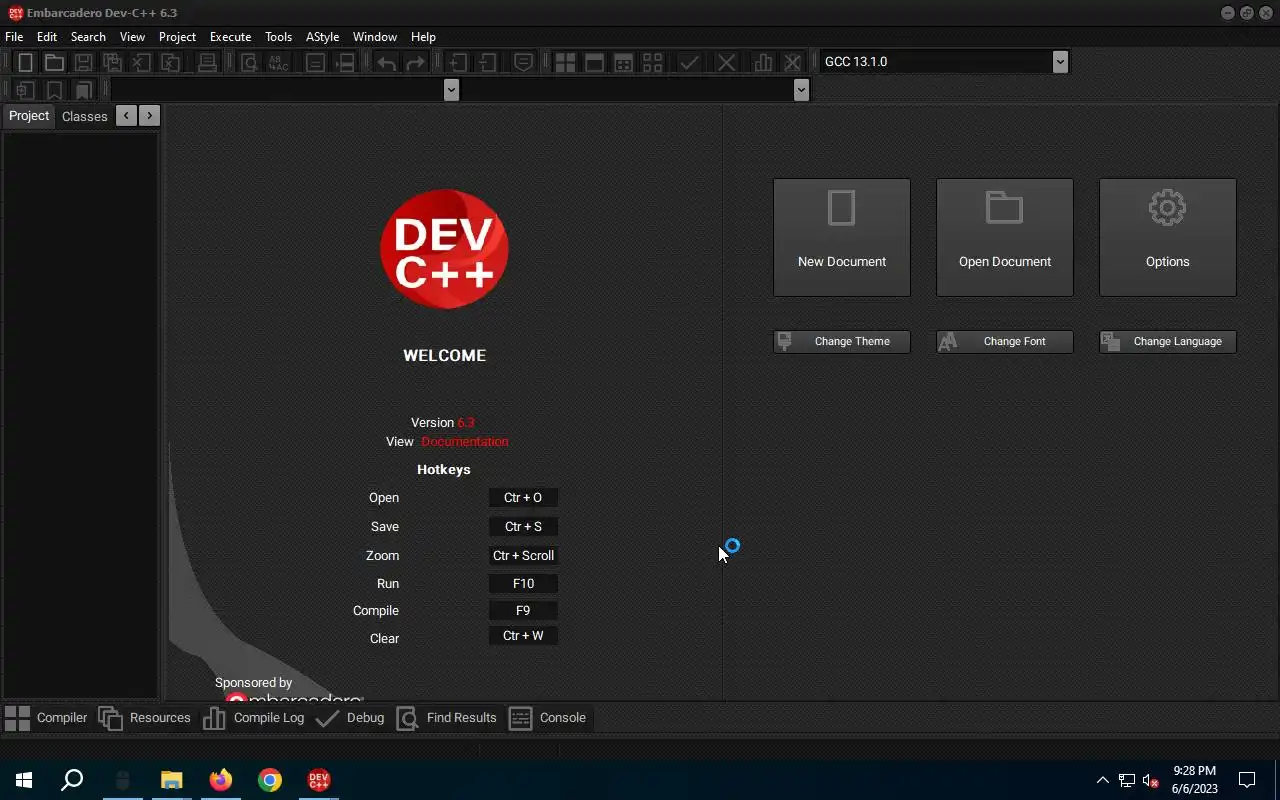Launch Chrome from the taskbar
This screenshot has height=800, width=1280.
270,780
